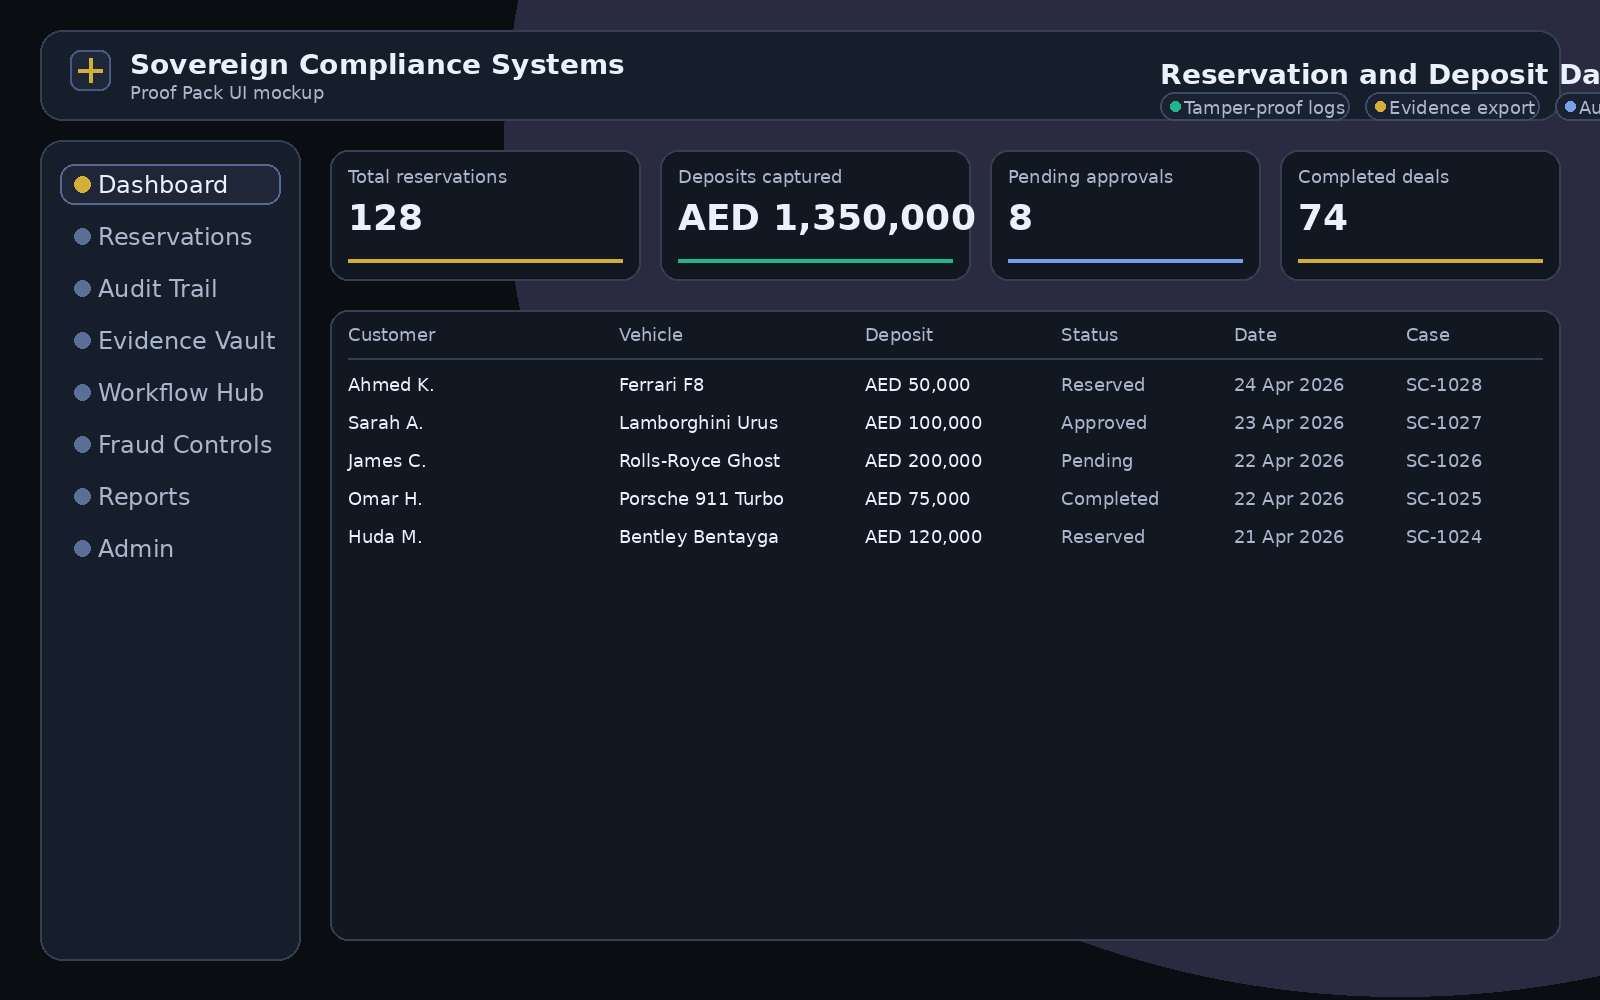Open case SC-1028 link

tap(1443, 385)
